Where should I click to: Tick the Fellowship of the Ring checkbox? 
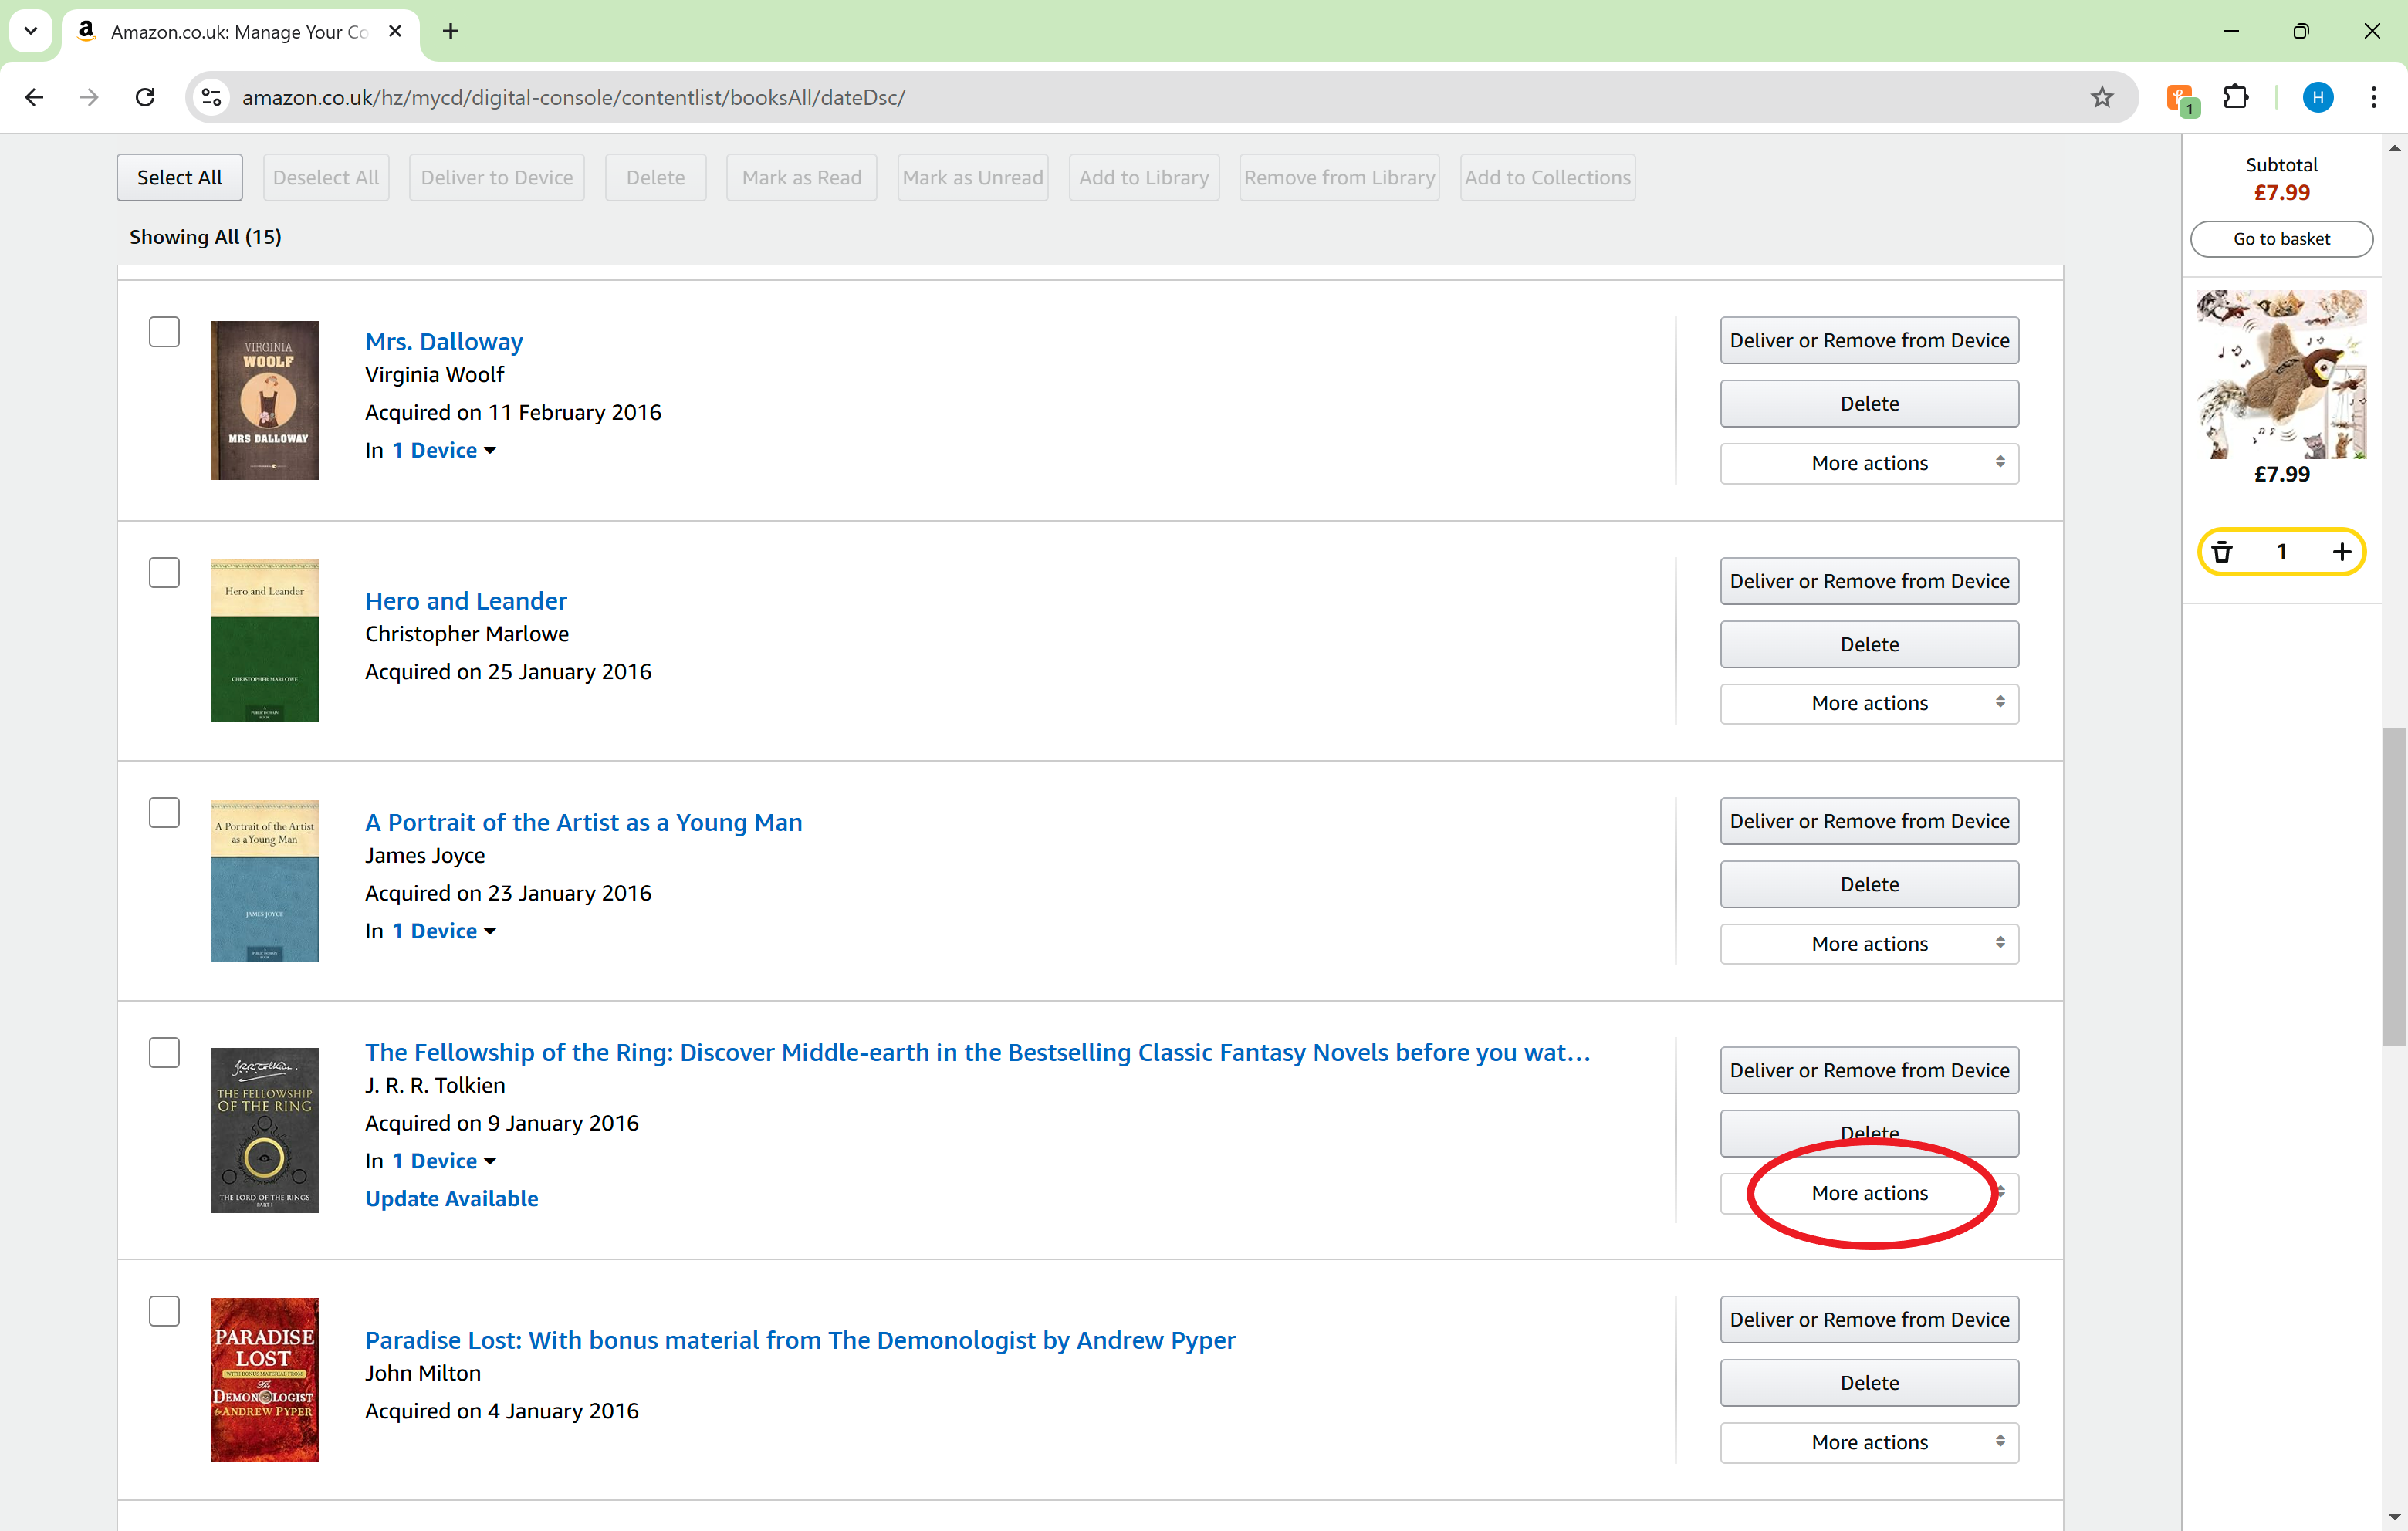coord(164,1052)
